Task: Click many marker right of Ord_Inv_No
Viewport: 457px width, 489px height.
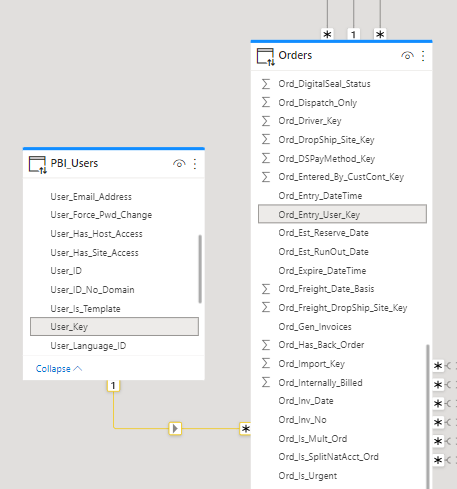Action: (x=438, y=422)
